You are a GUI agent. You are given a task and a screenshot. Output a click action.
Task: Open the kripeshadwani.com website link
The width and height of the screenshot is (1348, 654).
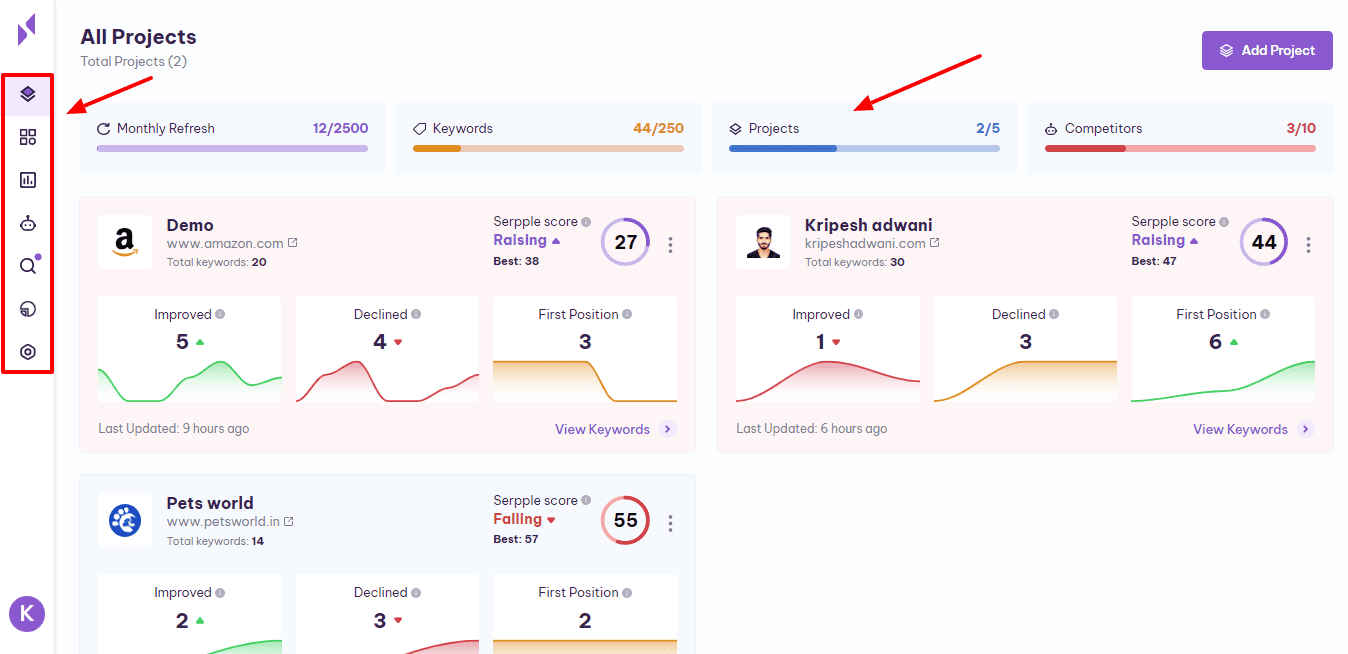(865, 243)
